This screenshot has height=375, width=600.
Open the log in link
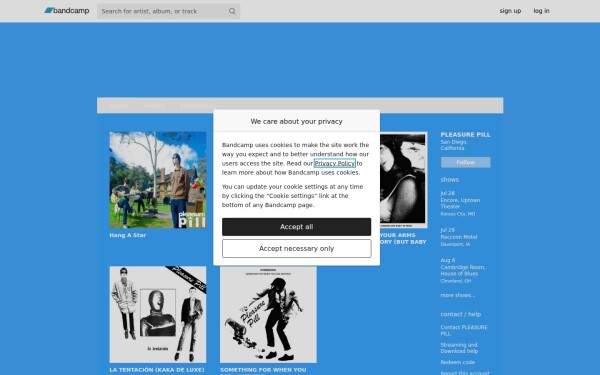pos(541,11)
